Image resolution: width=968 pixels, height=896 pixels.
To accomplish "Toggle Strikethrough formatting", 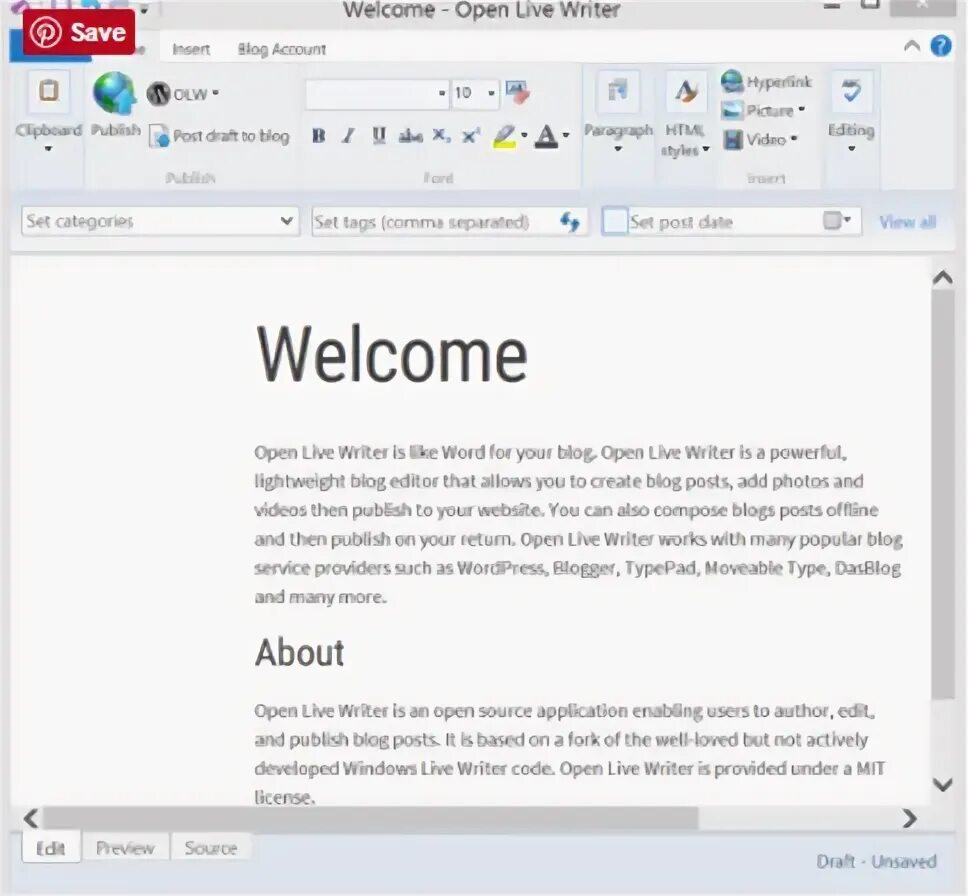I will click(x=410, y=136).
